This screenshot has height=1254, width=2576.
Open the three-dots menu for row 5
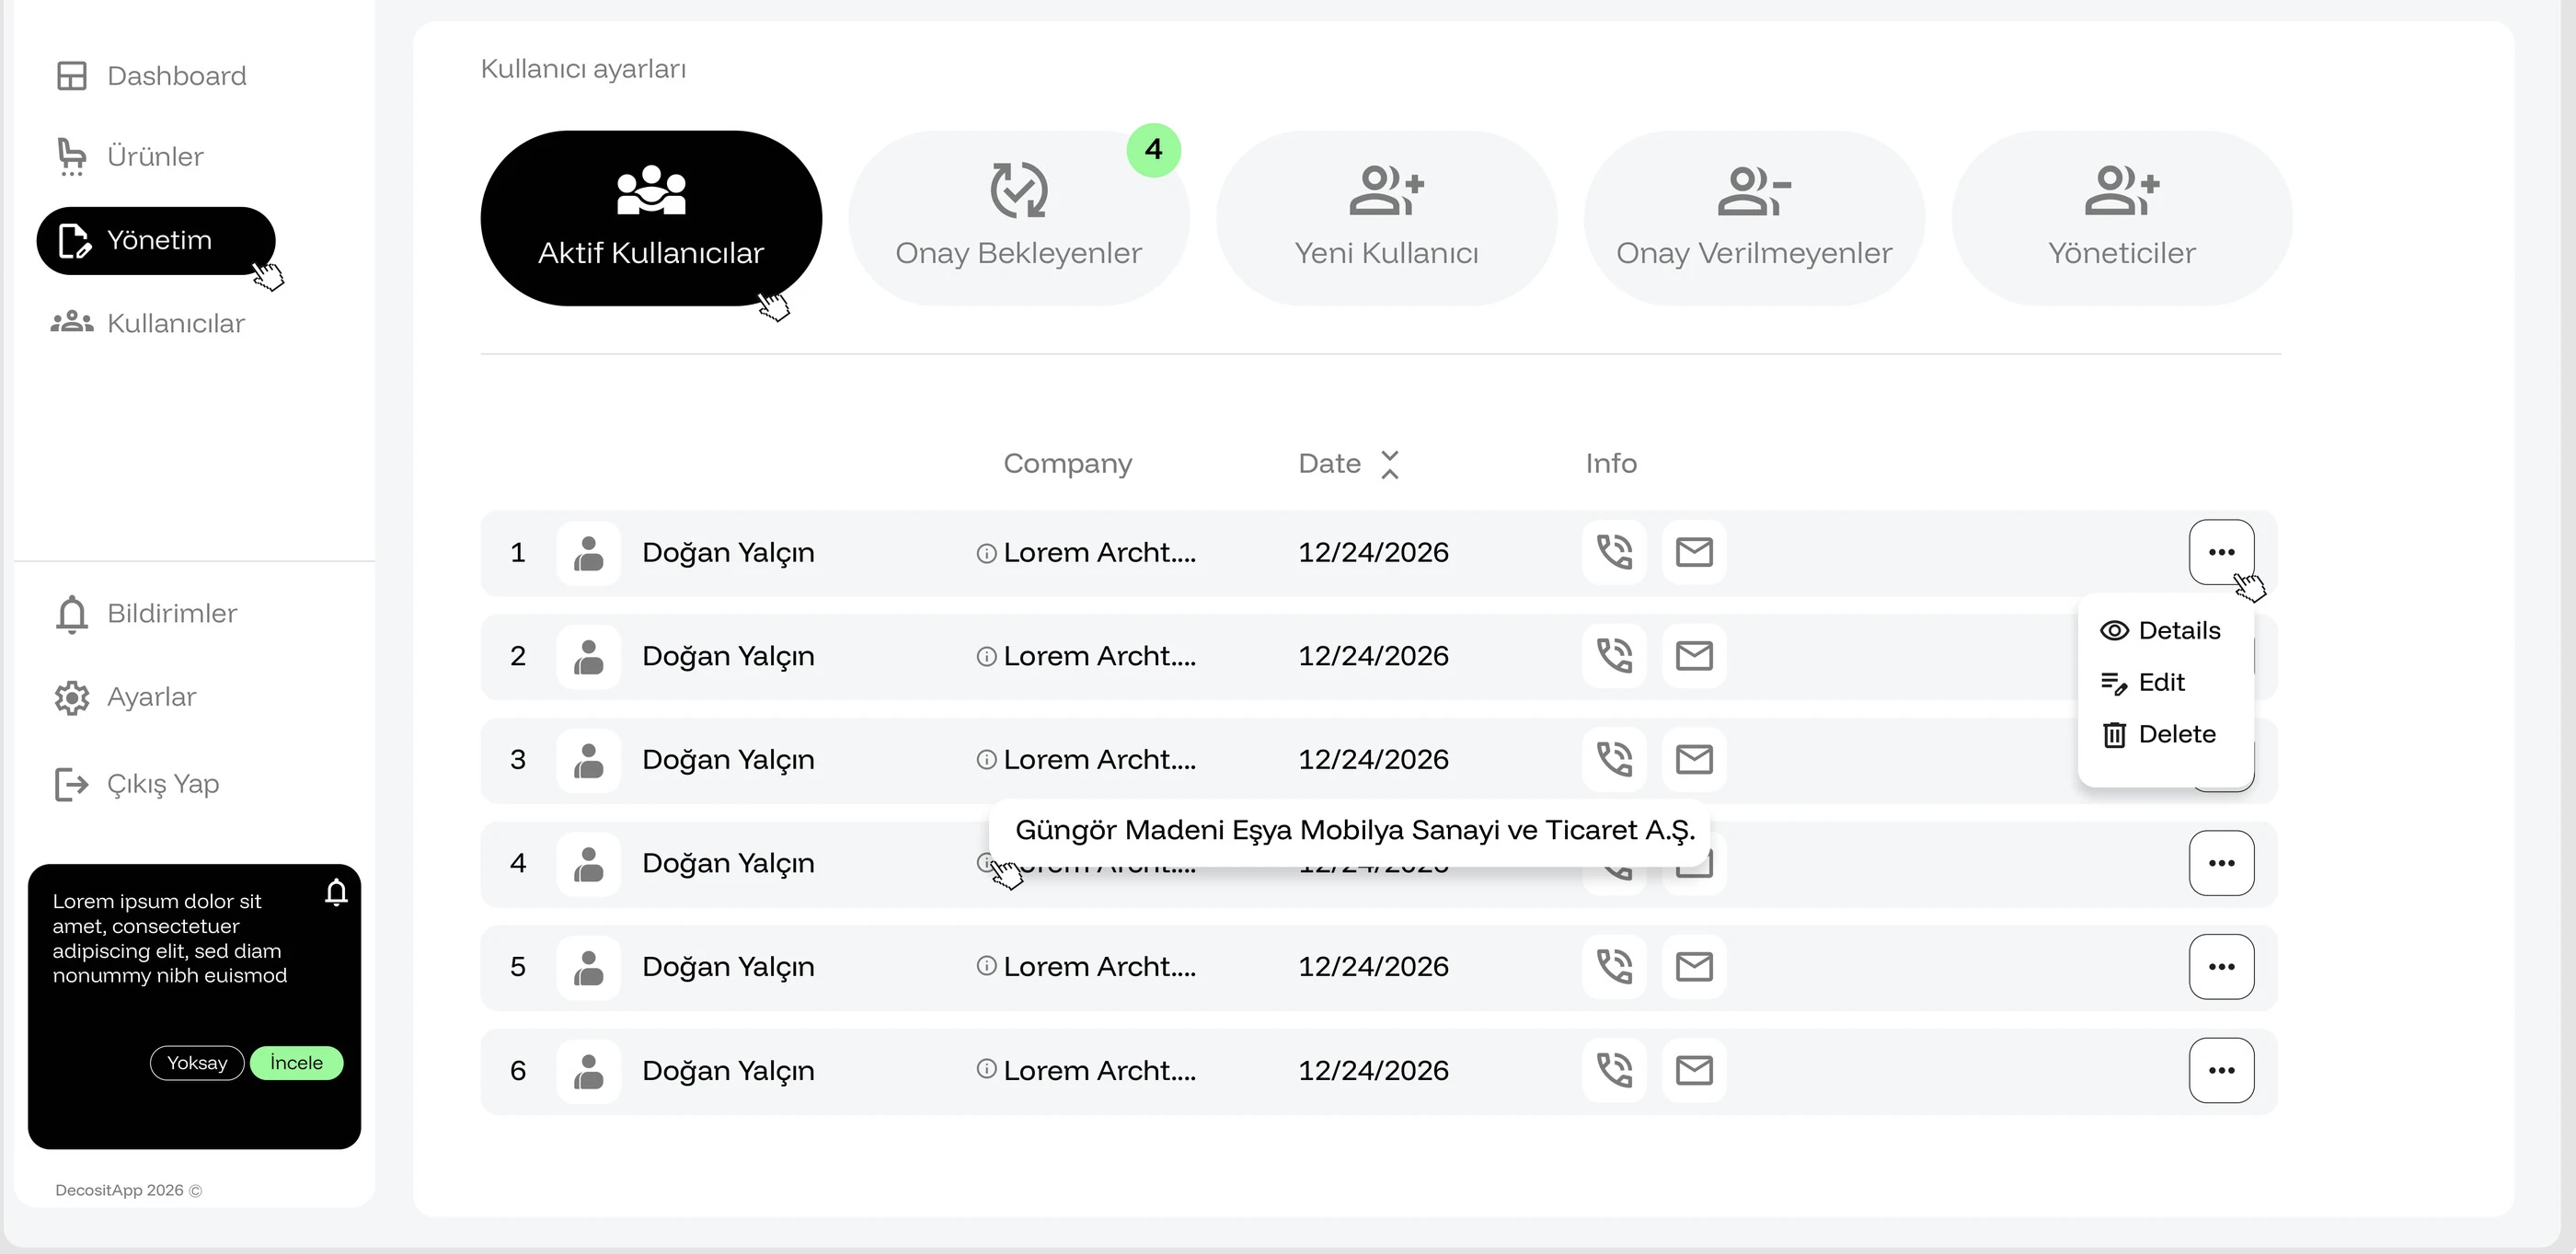coord(2221,967)
